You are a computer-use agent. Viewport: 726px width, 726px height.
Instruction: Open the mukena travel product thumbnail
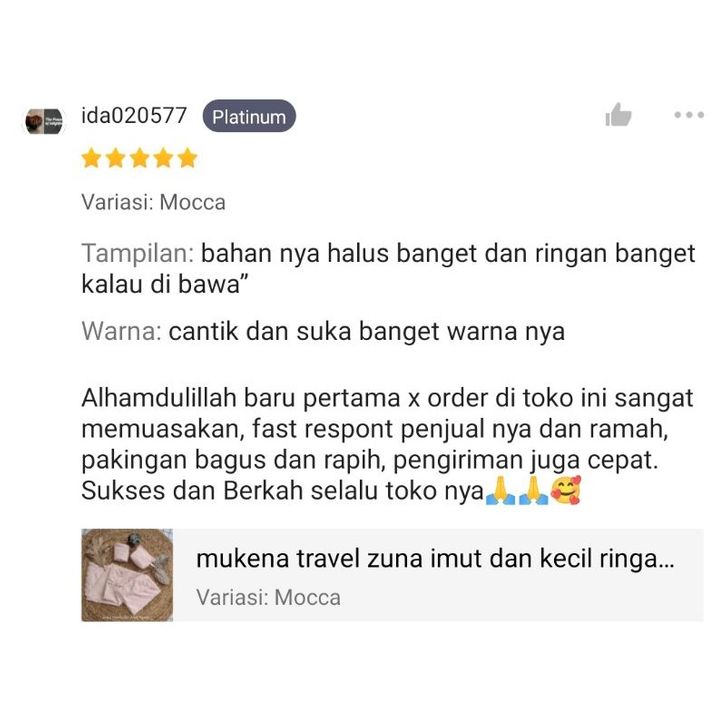point(127,575)
